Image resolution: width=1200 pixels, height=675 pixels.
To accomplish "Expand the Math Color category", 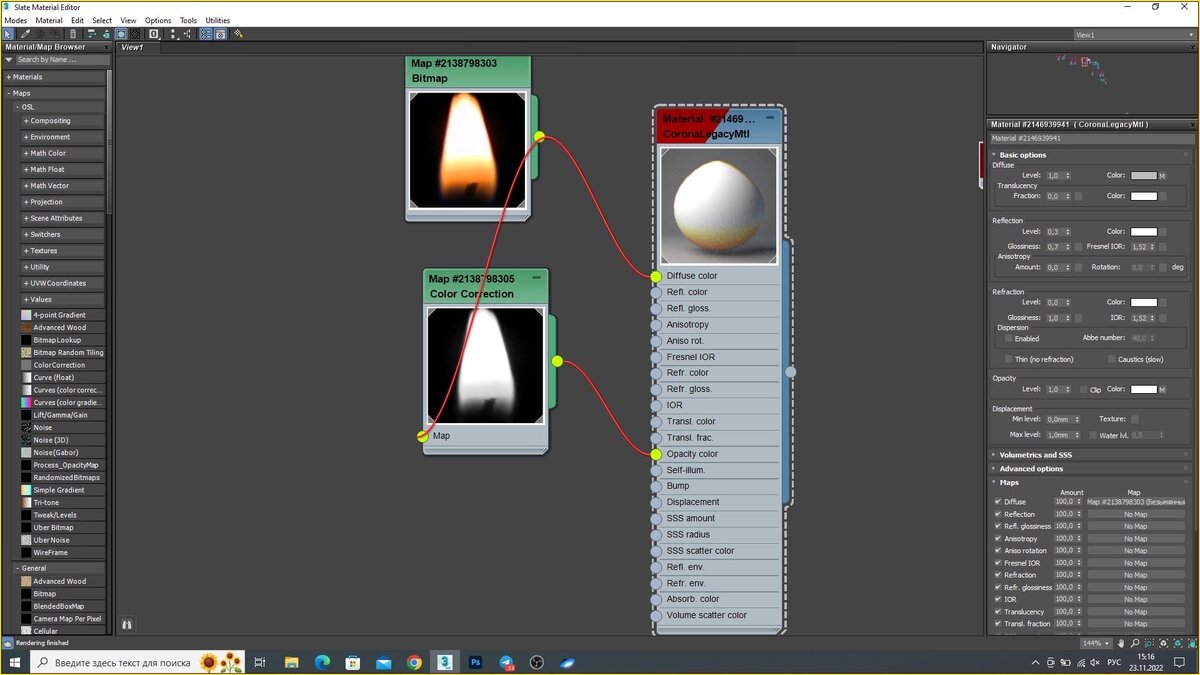I will [63, 153].
